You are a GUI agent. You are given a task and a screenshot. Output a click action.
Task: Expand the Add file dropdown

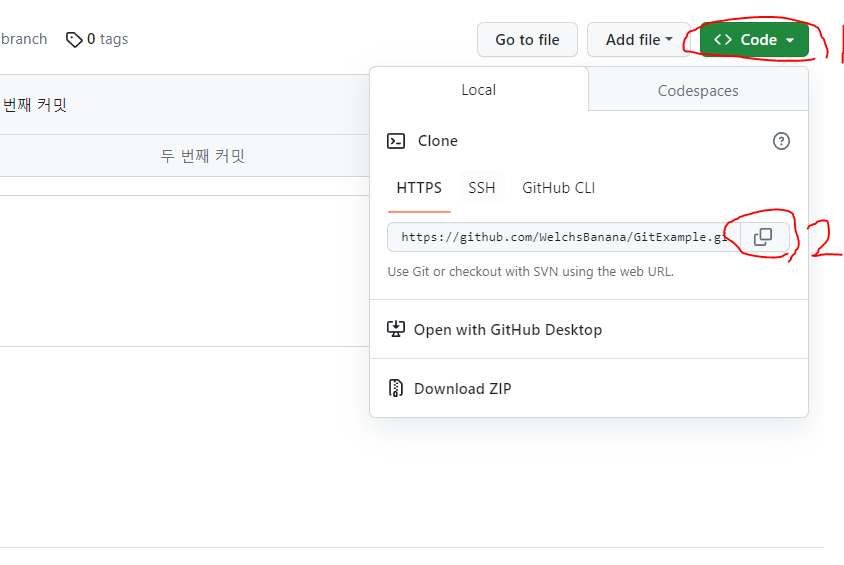tap(639, 40)
